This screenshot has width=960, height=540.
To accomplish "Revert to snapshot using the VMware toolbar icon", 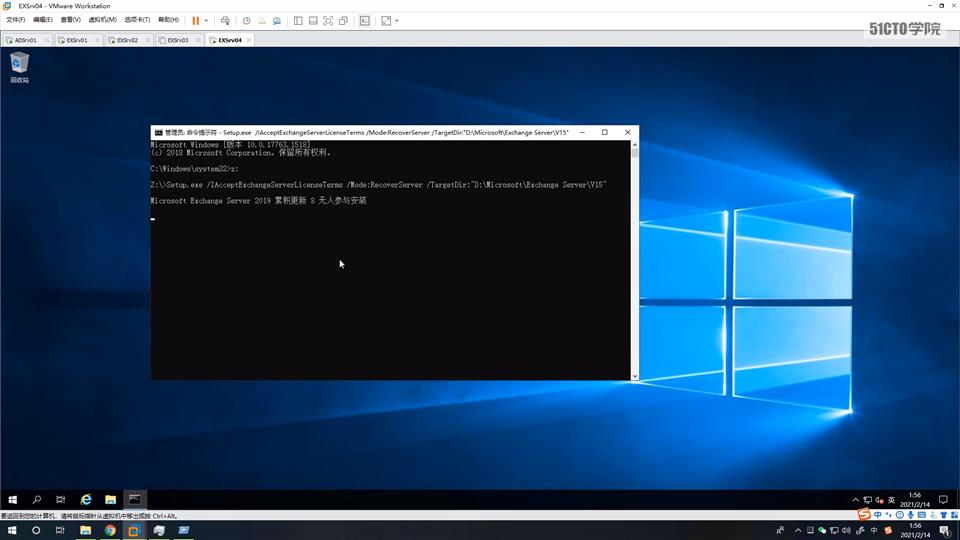I will tap(261, 20).
